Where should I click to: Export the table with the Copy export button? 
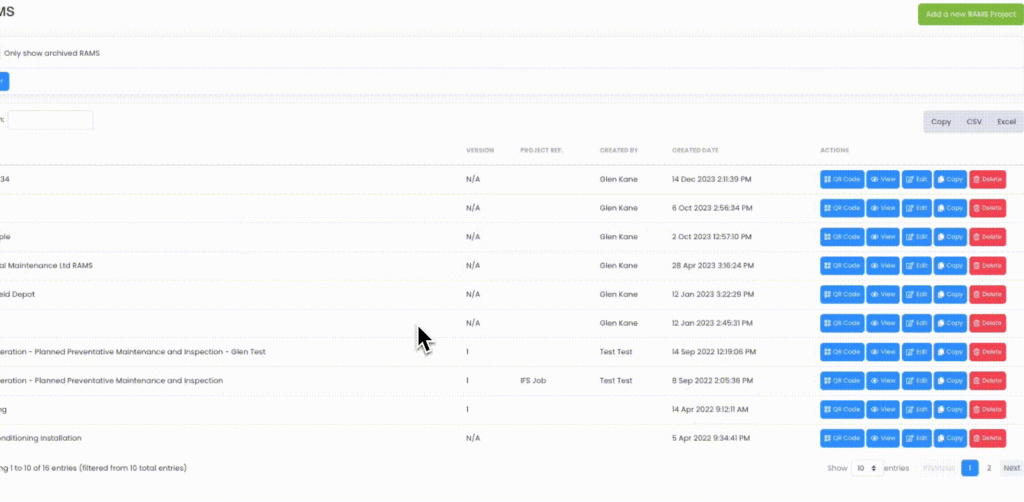click(x=940, y=121)
